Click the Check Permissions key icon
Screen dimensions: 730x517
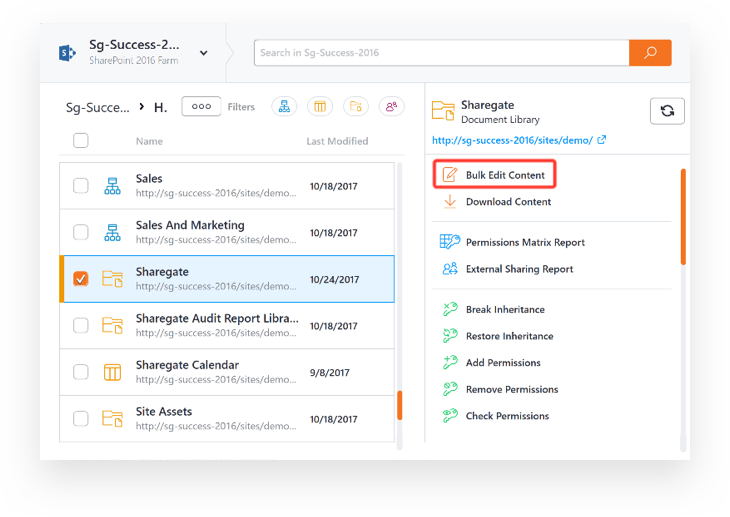click(x=450, y=415)
